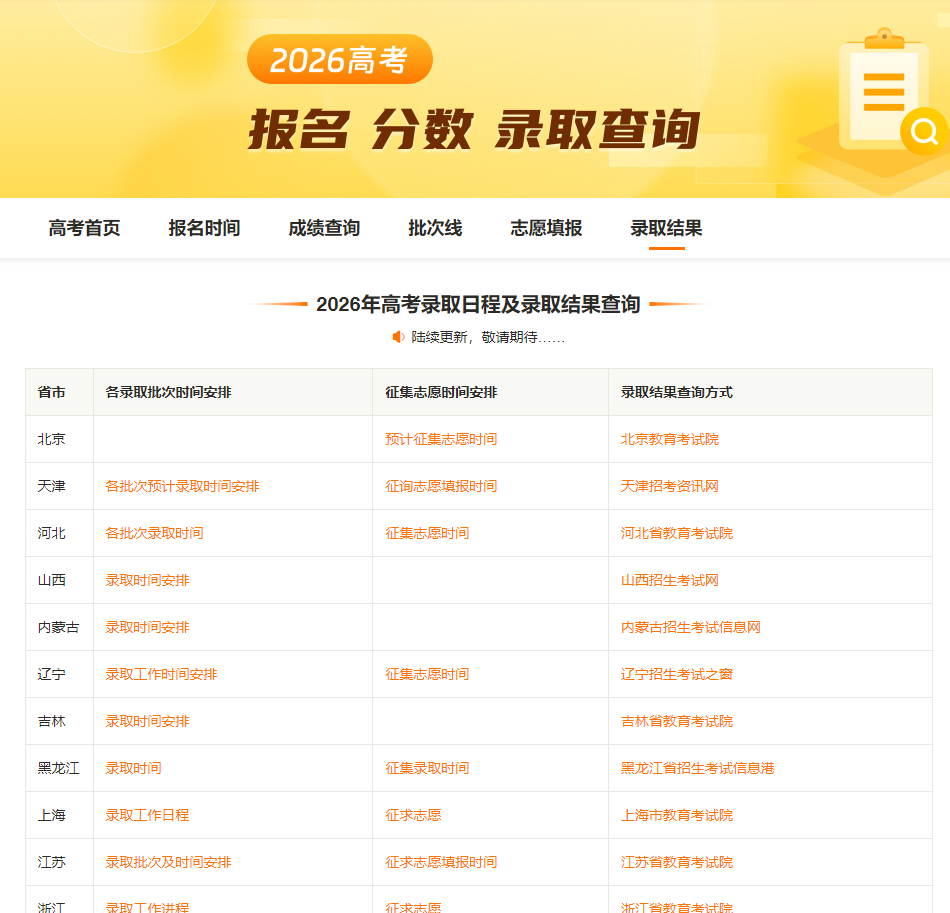This screenshot has height=913, width=950.
Task: Visit the 内蒙古招生考试信息网 link
Action: point(691,627)
